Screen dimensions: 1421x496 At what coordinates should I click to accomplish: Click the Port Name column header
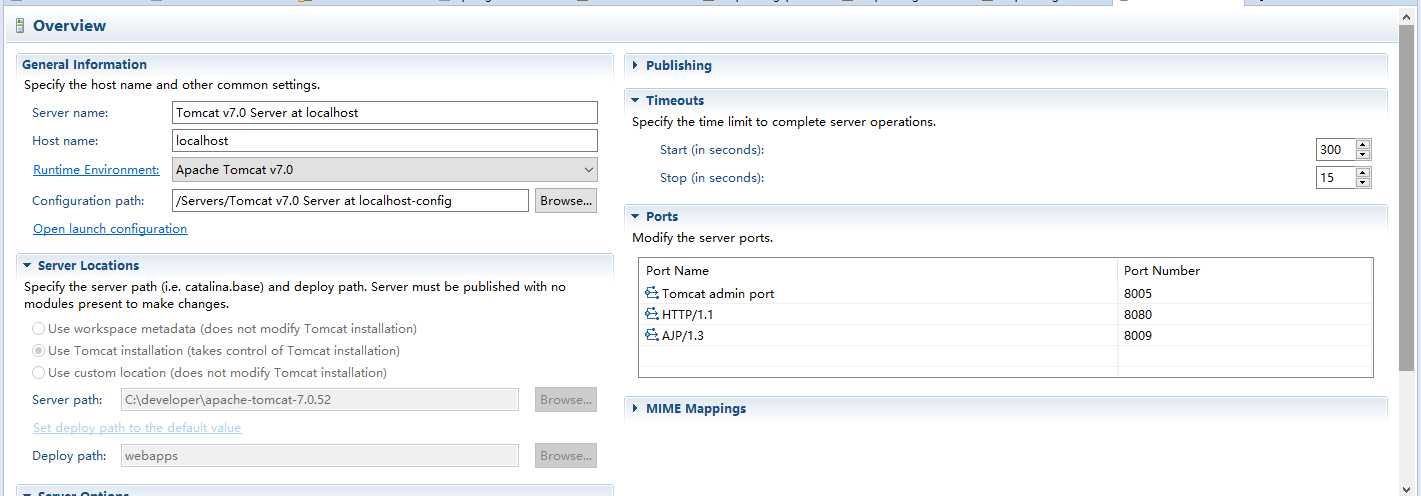tap(878, 271)
